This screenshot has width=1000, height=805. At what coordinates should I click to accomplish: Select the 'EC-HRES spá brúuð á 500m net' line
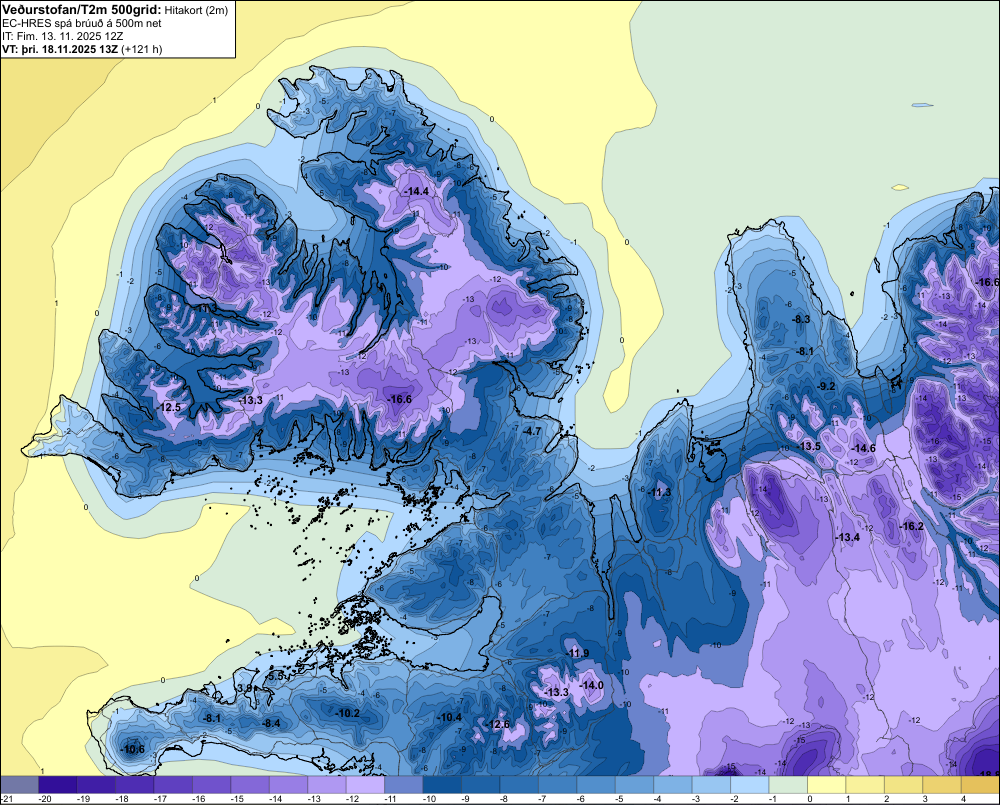tap(82, 24)
